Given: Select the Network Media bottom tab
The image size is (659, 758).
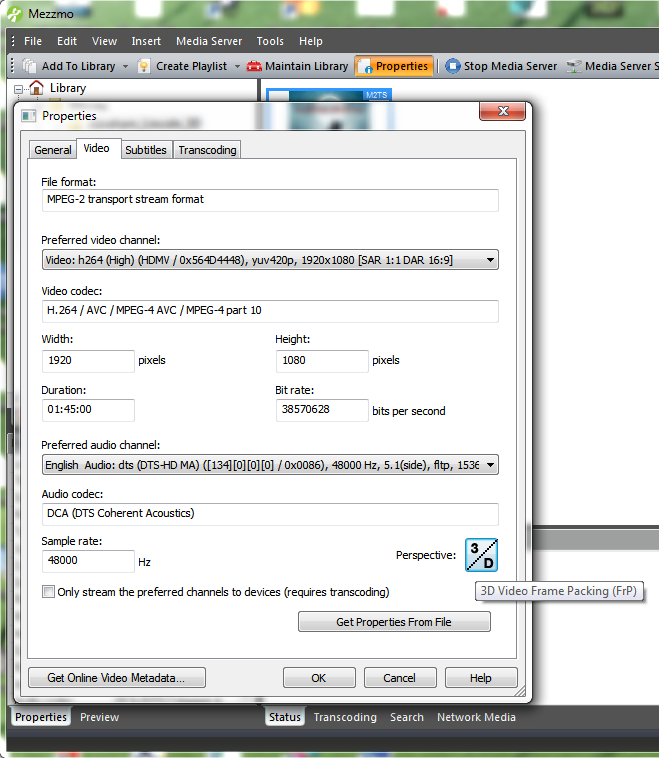Looking at the screenshot, I should click(x=476, y=717).
